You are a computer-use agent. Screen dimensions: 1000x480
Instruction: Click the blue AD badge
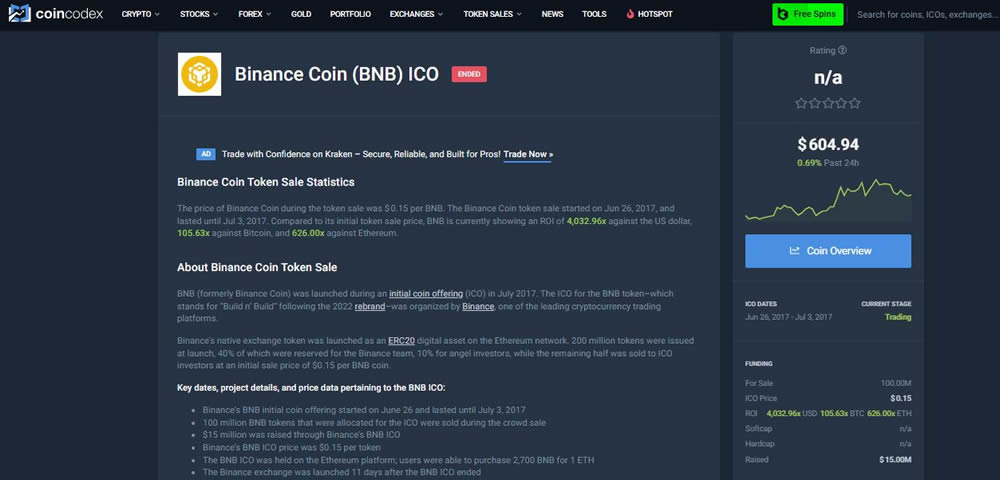click(x=206, y=154)
